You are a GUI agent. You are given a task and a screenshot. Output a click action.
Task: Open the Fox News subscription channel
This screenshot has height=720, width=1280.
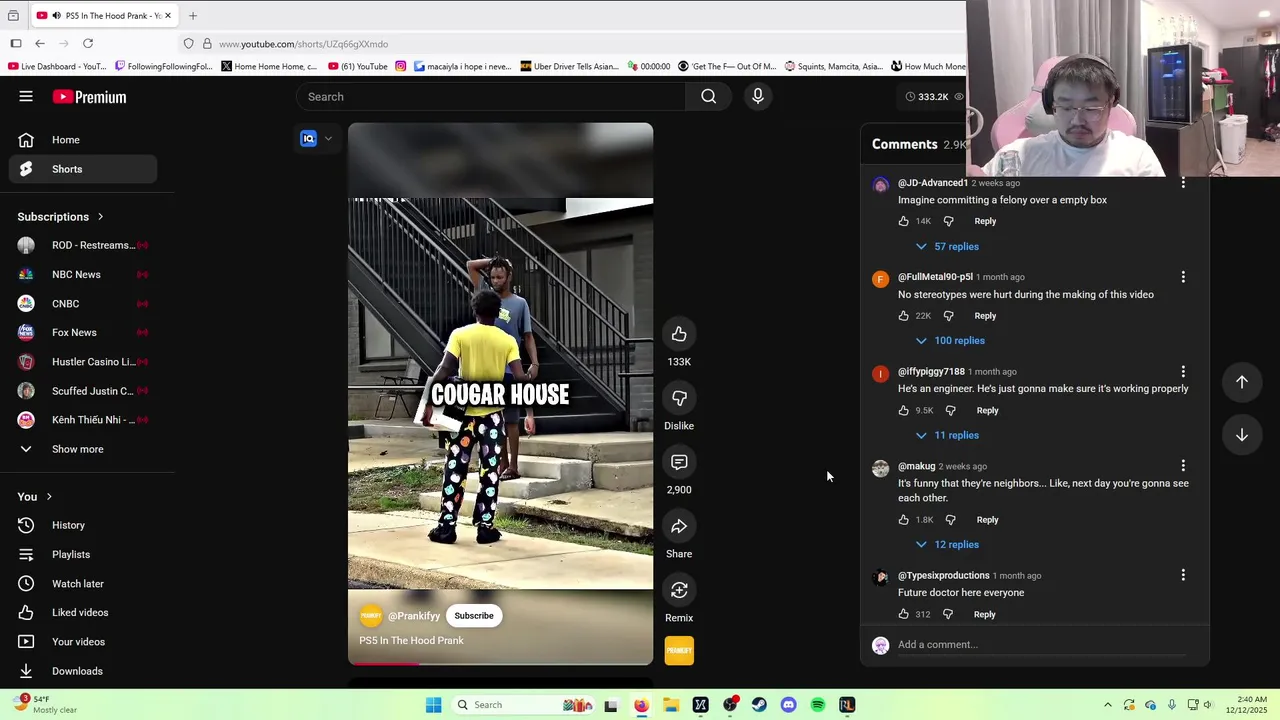click(83, 333)
